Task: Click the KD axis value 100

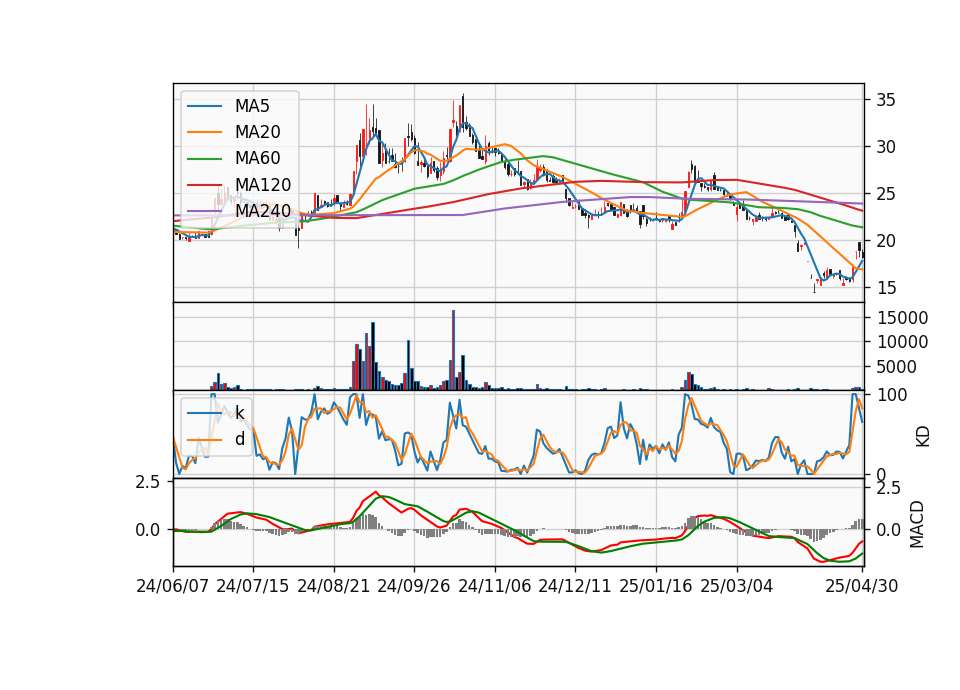Action: click(892, 395)
